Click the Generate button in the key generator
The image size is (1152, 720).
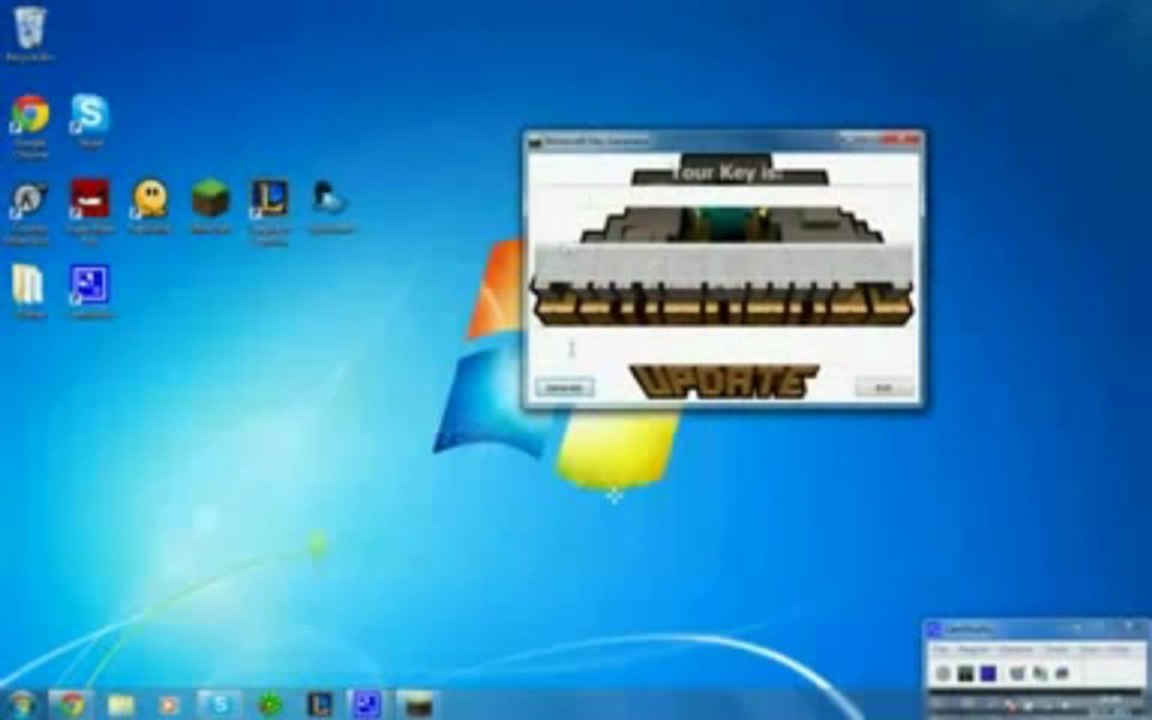pyautogui.click(x=564, y=387)
